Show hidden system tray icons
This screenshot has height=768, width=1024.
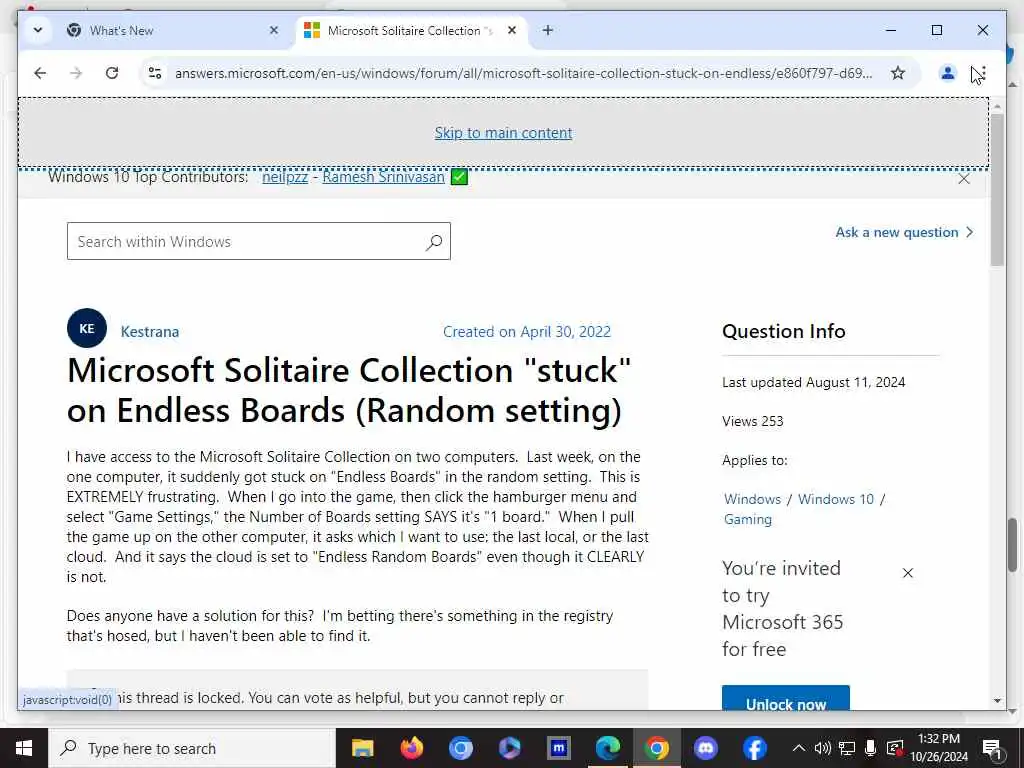798,748
